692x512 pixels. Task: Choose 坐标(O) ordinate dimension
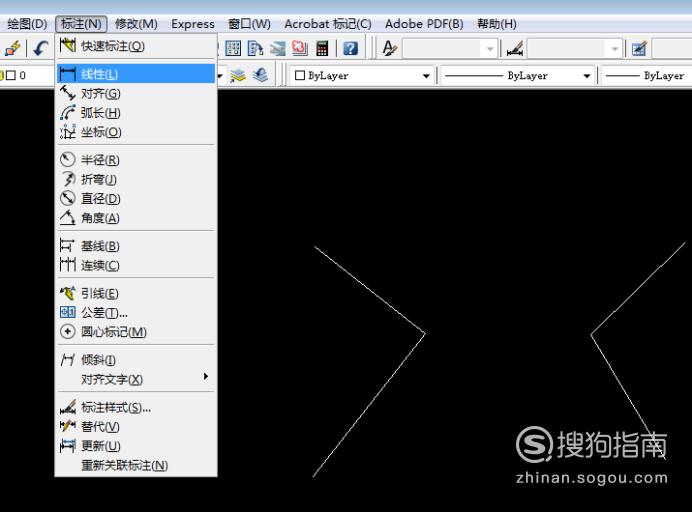point(136,132)
